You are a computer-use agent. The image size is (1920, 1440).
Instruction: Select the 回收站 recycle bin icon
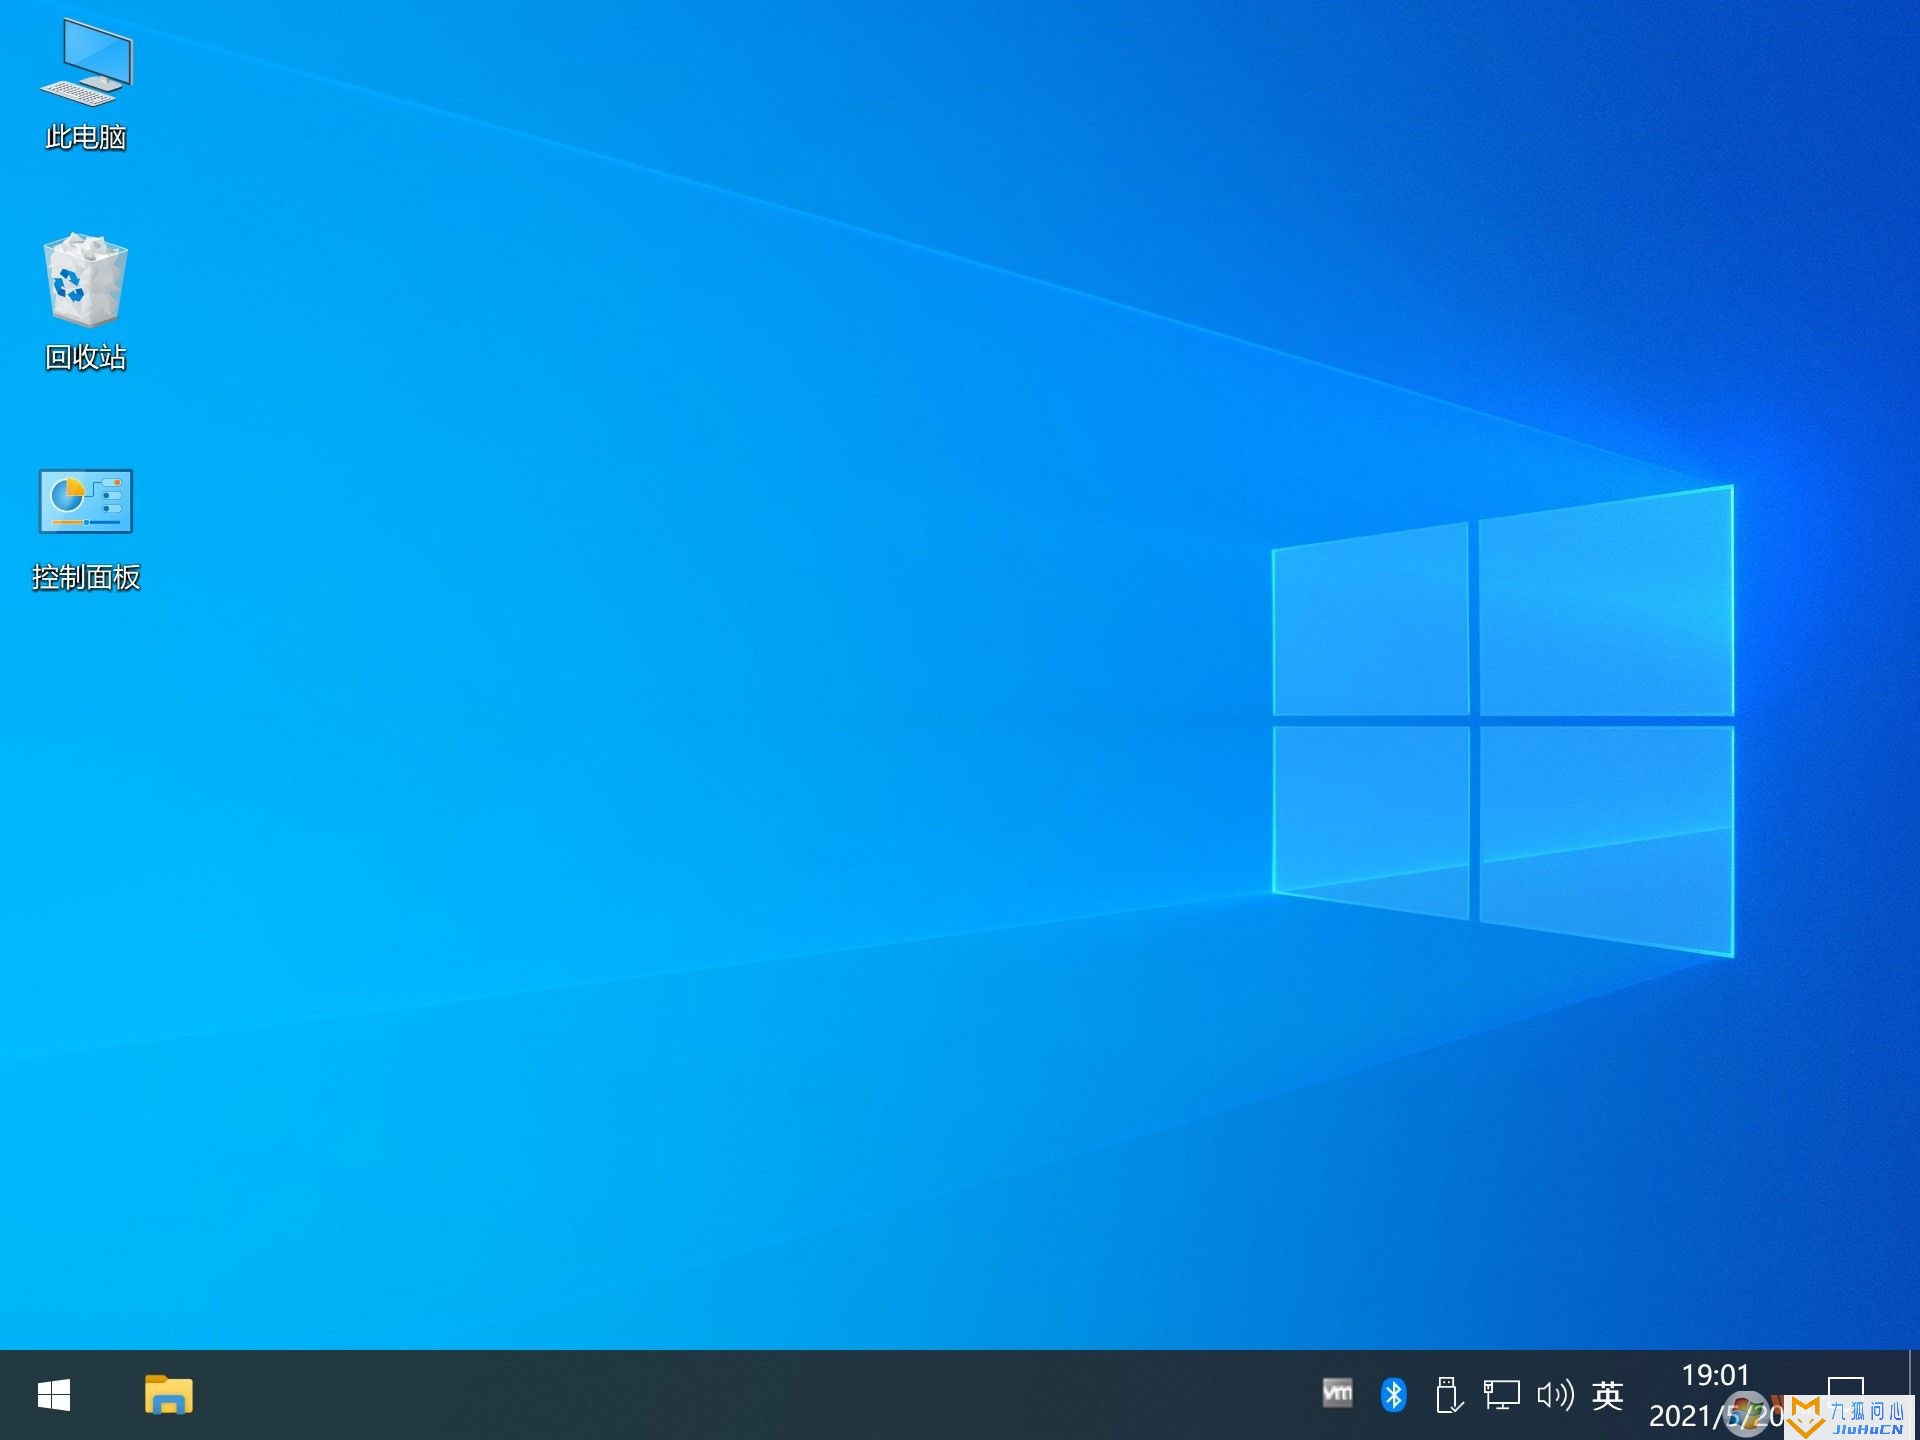pos(86,302)
